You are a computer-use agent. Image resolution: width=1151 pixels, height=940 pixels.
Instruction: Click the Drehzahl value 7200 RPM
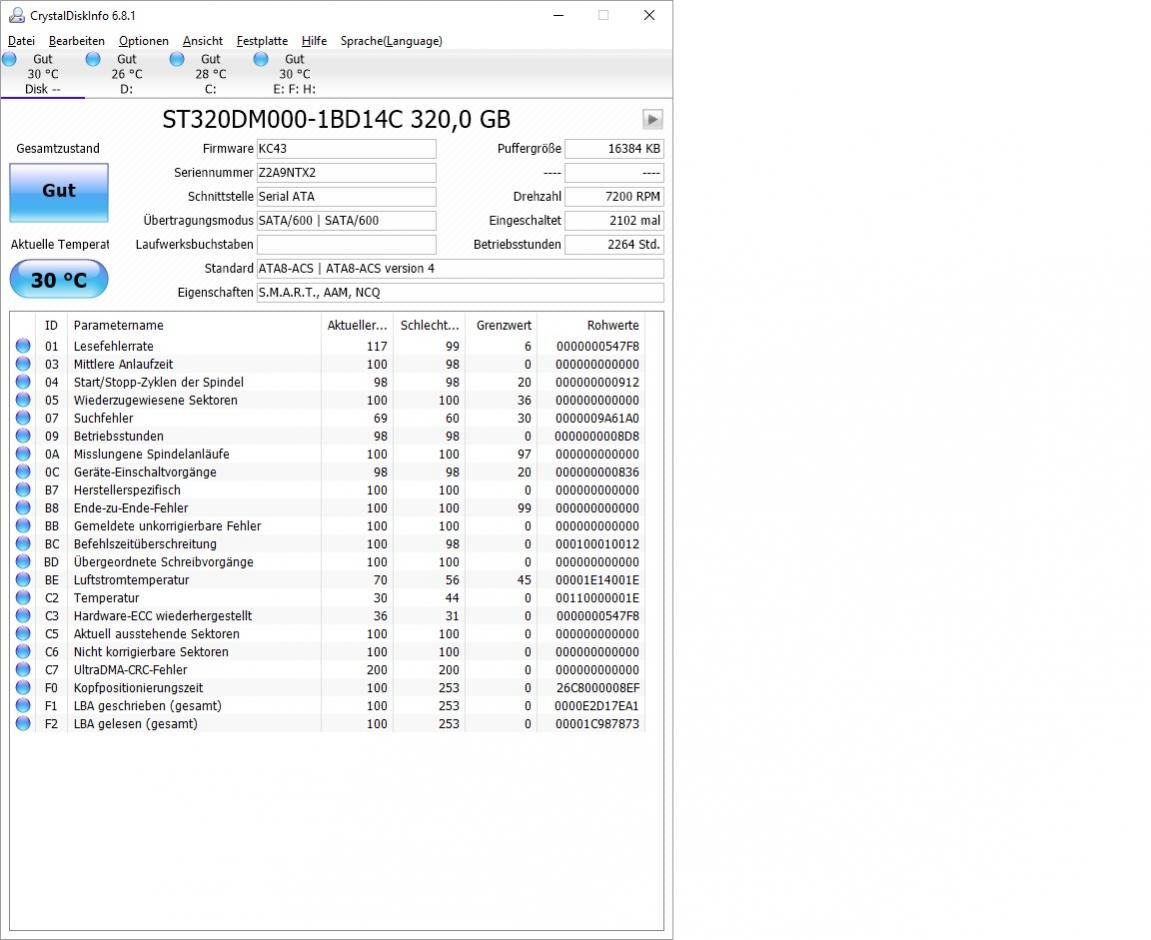tap(614, 197)
